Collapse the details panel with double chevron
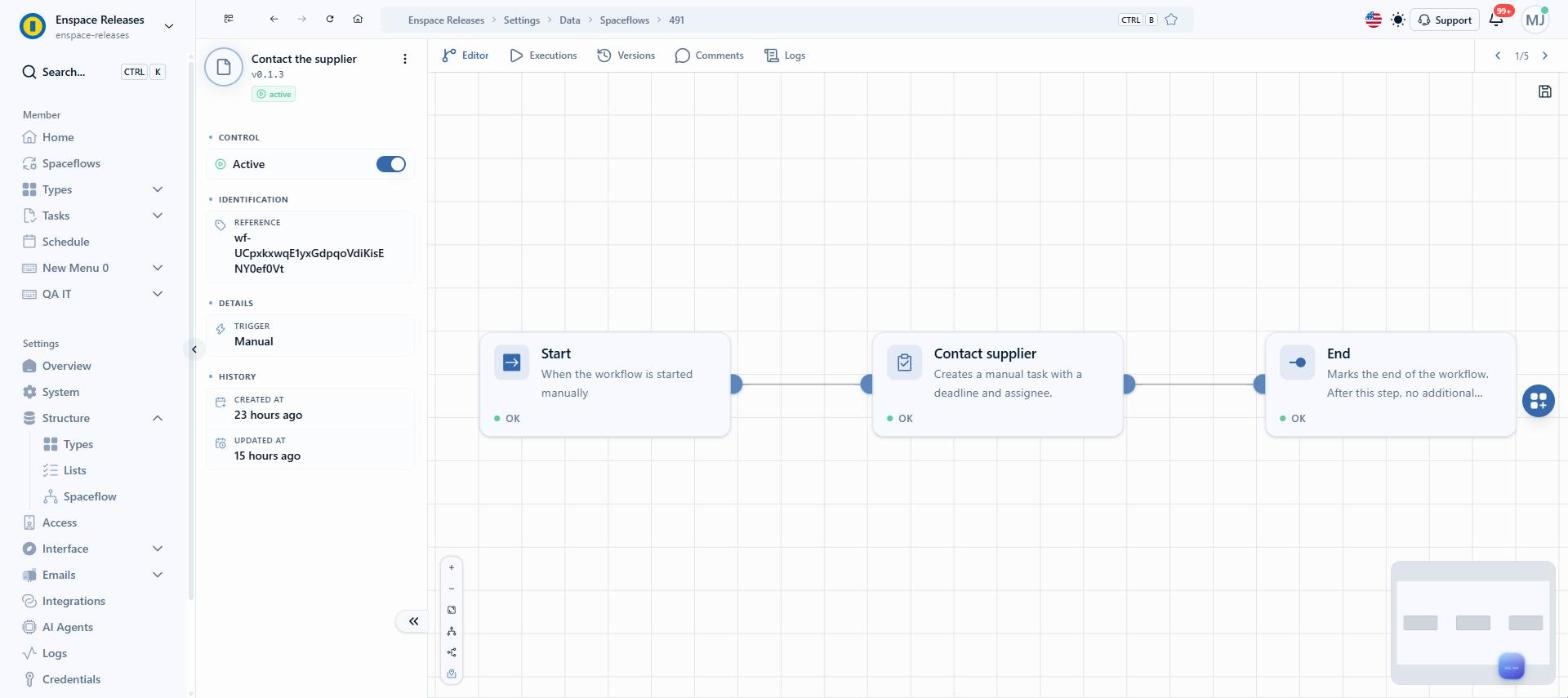 coord(413,621)
